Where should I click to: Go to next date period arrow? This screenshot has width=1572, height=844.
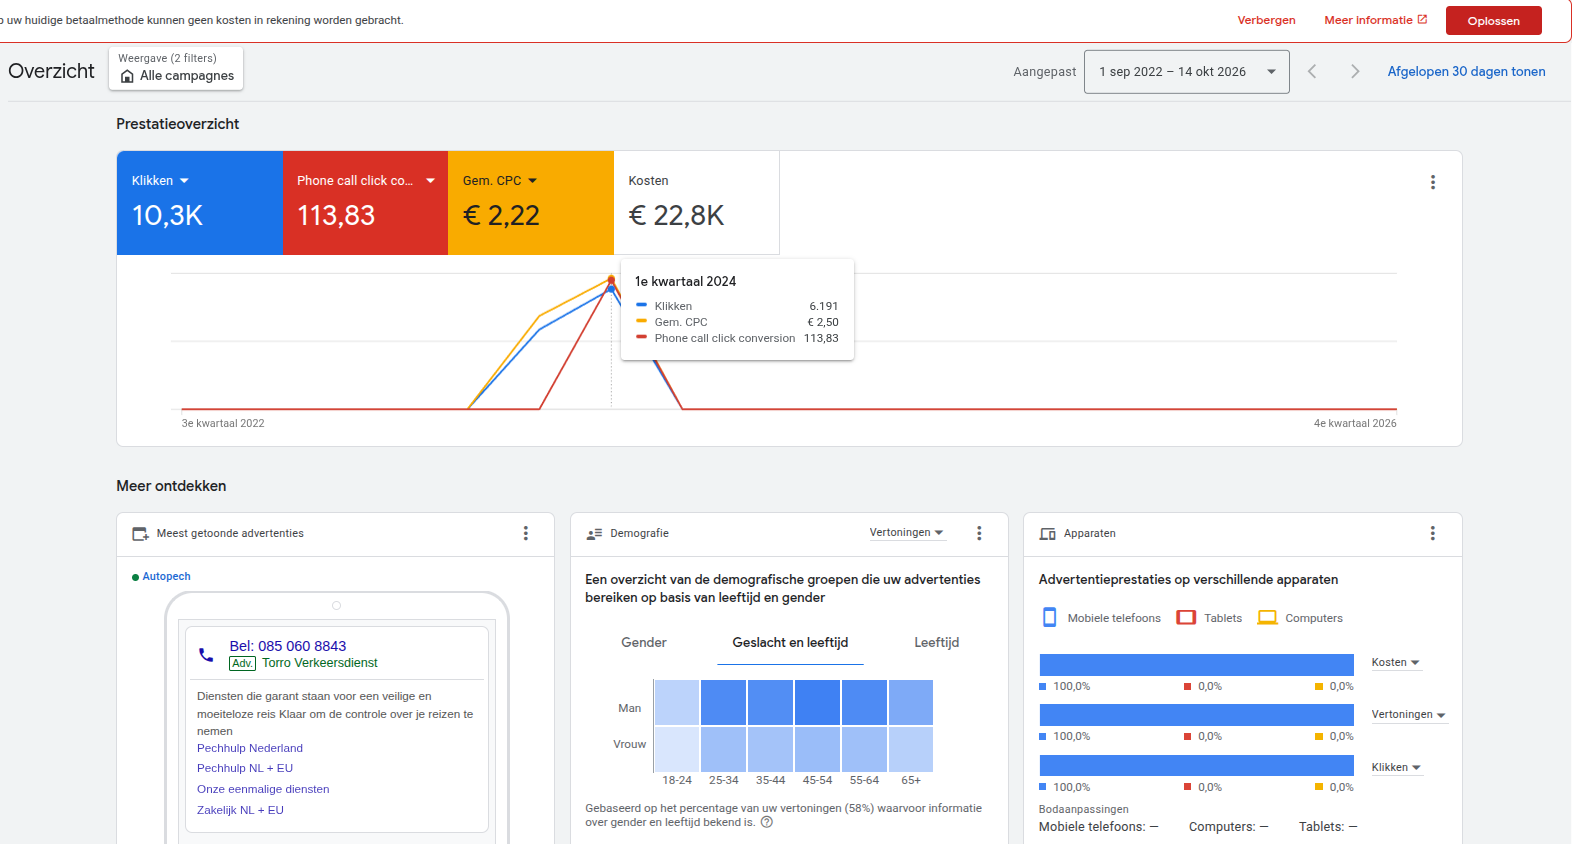(x=1355, y=71)
